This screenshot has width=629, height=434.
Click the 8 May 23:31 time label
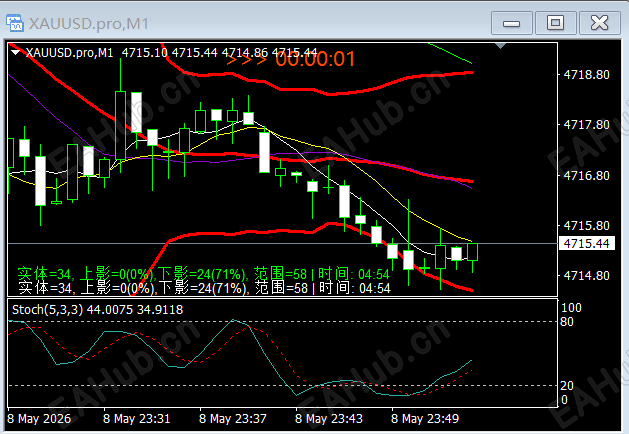[x=136, y=419]
